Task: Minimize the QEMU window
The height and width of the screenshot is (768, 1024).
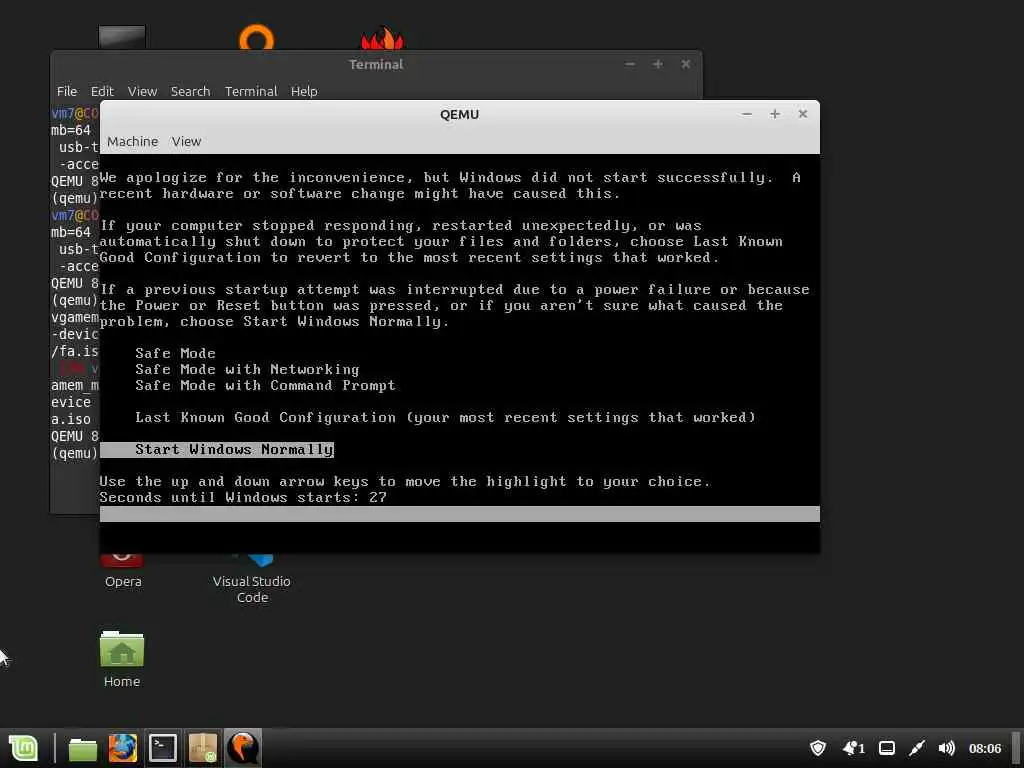Action: tap(747, 114)
